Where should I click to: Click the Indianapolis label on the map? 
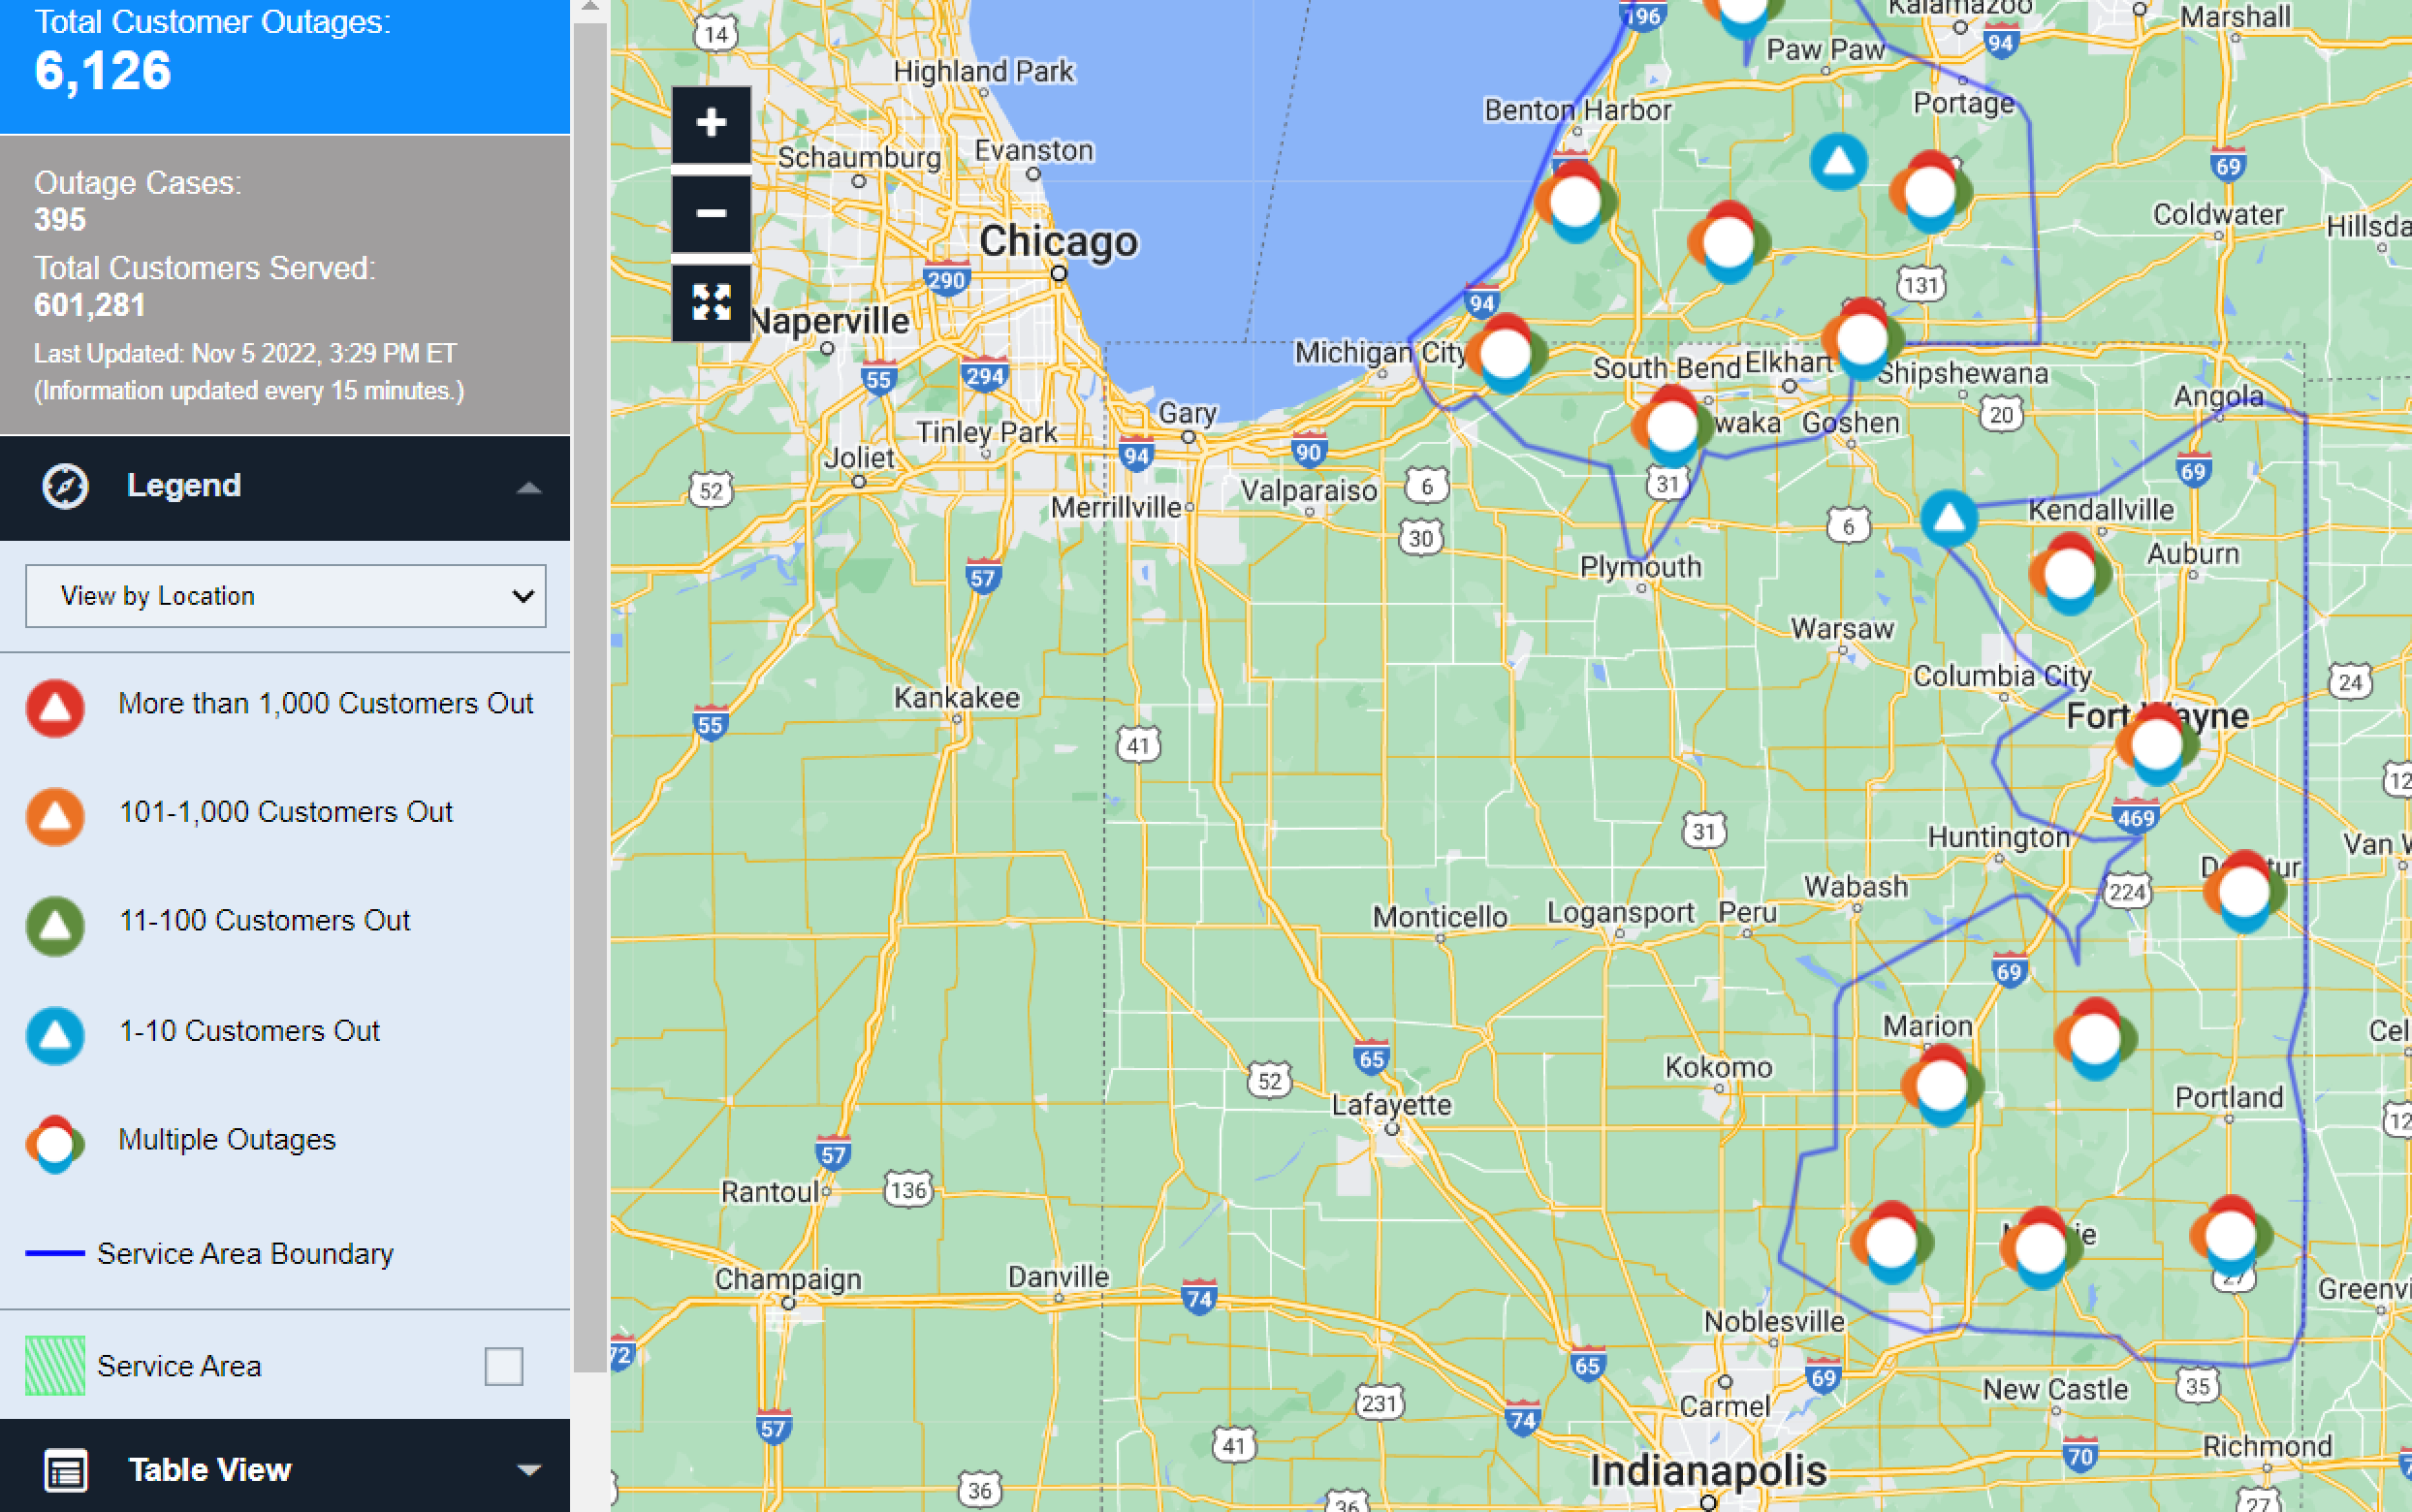pos(1708,1471)
